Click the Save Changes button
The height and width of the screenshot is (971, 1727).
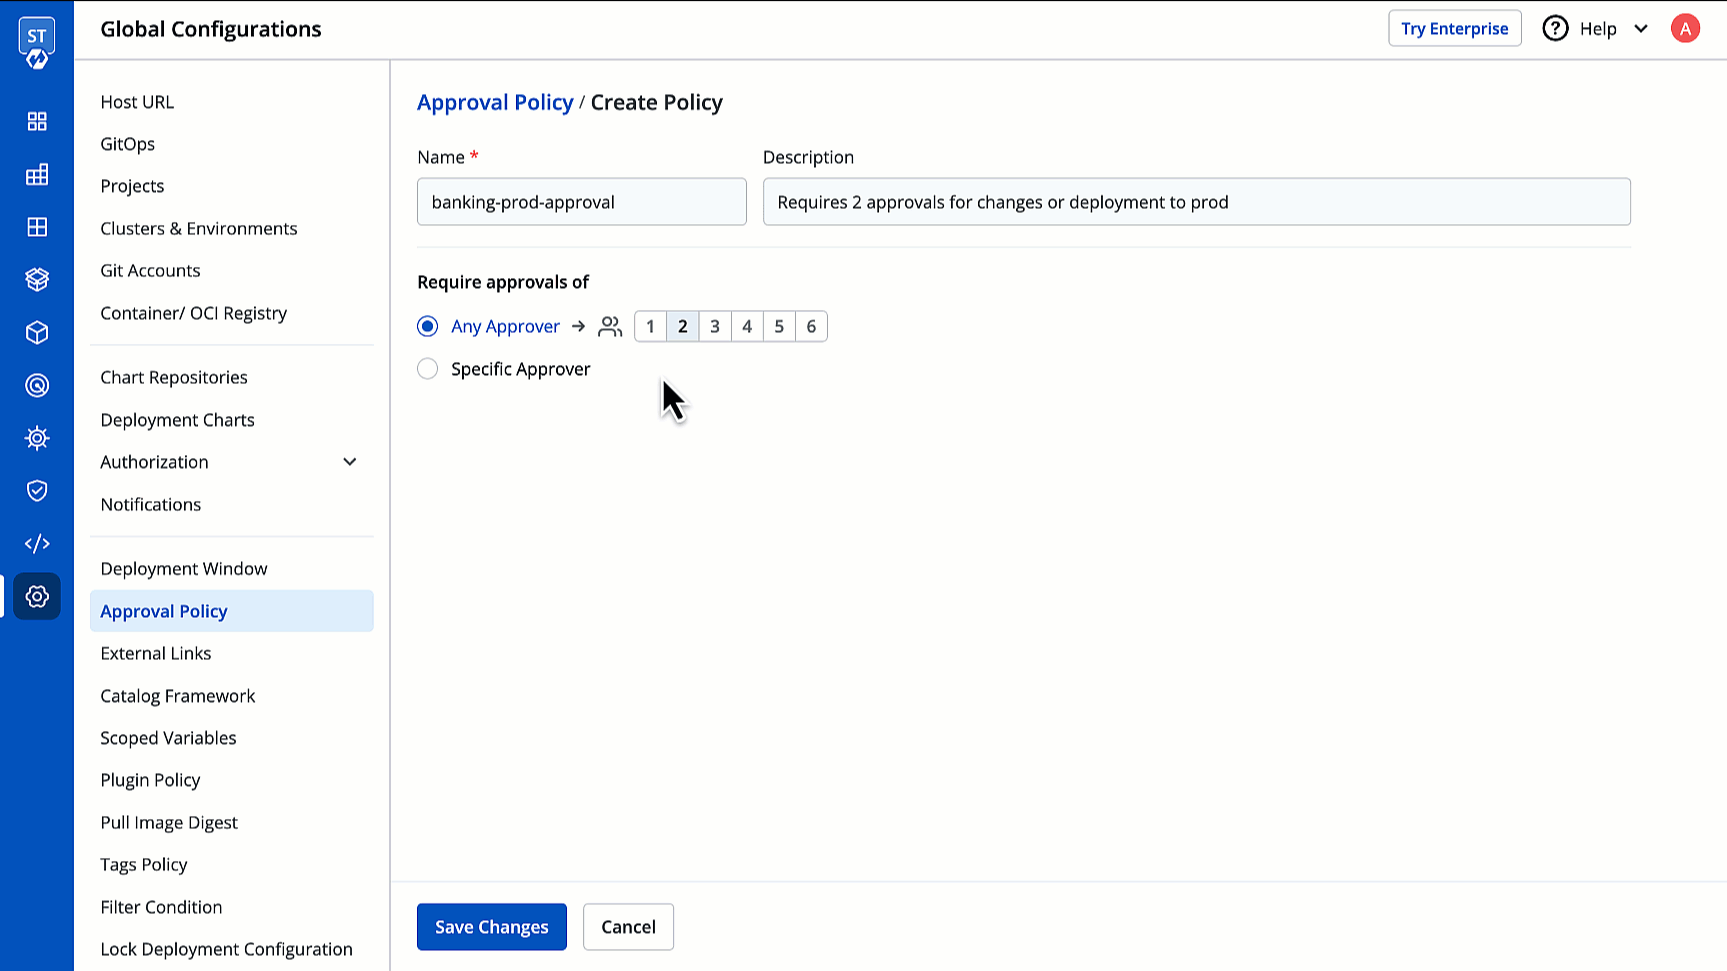[491, 927]
